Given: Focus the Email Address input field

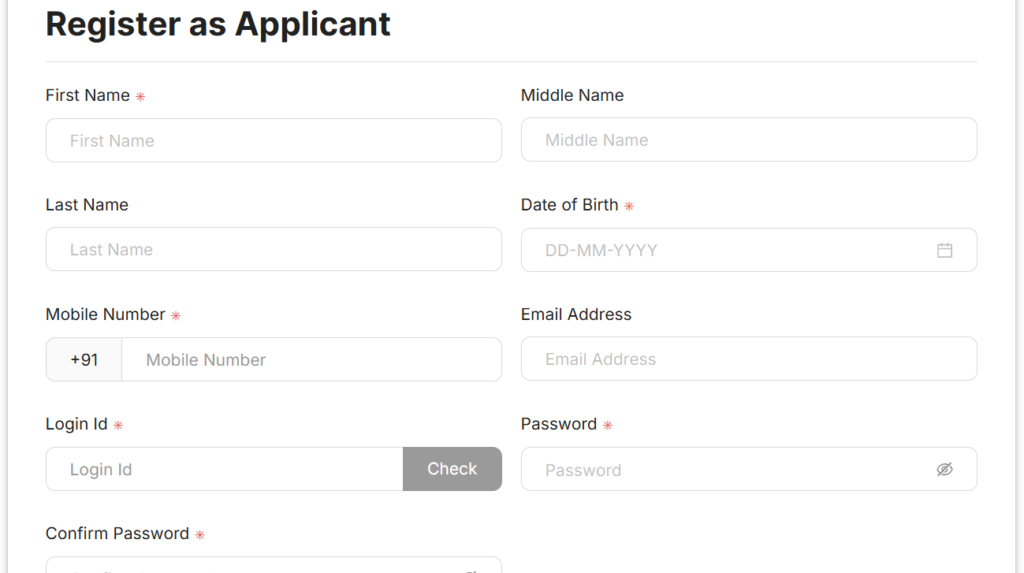Looking at the screenshot, I should coord(749,359).
